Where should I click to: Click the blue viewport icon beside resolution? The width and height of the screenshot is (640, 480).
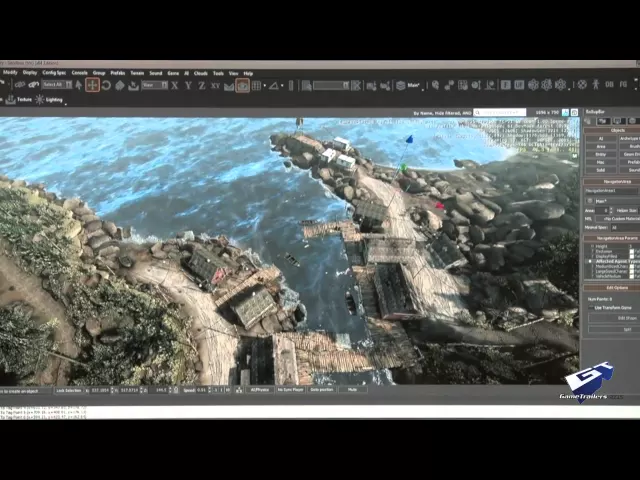pyautogui.click(x=565, y=112)
